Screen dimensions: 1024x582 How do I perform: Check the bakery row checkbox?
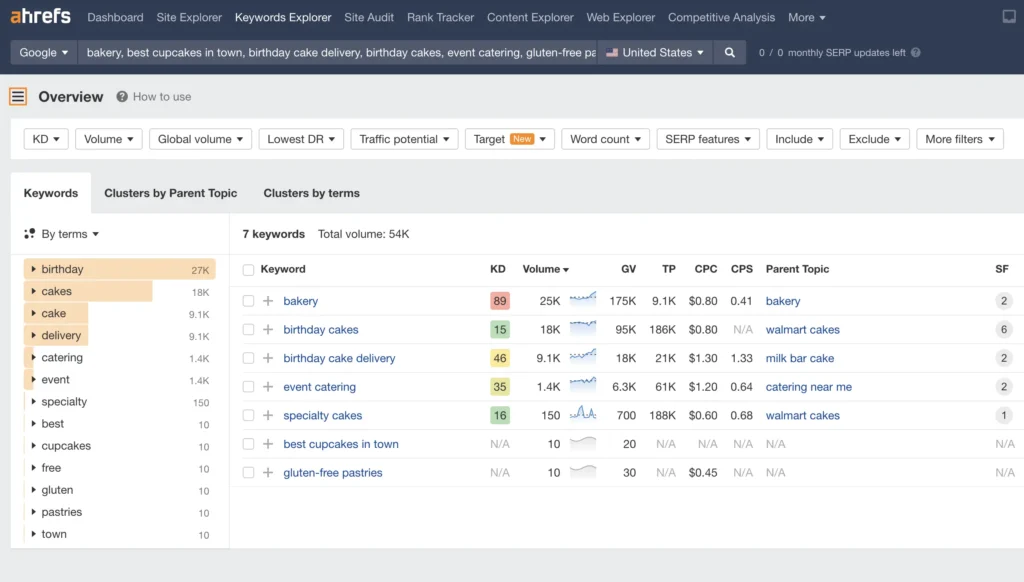(248, 301)
